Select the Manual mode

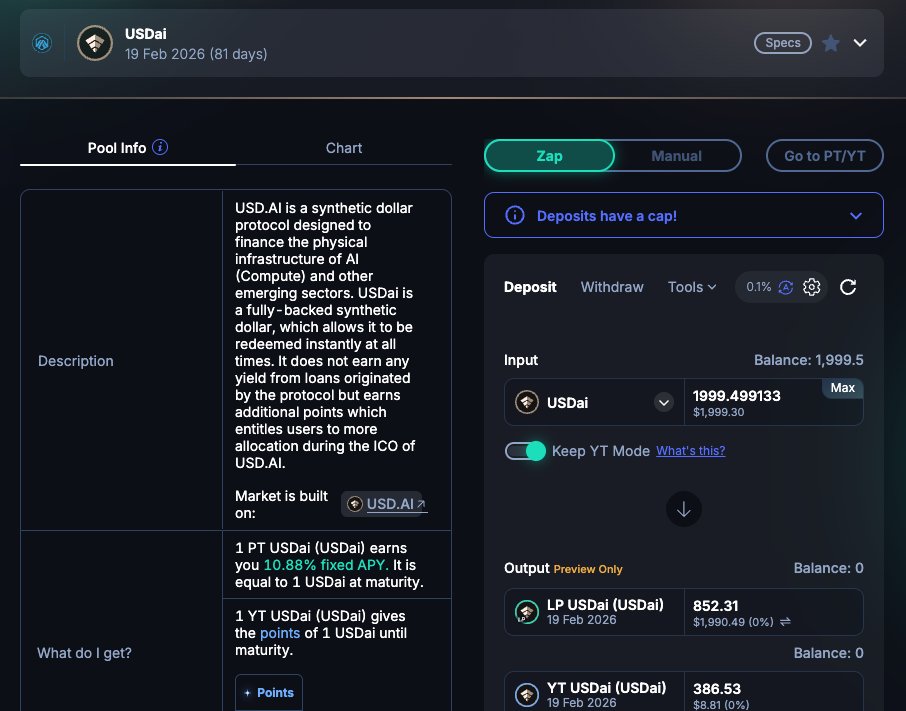(x=677, y=156)
